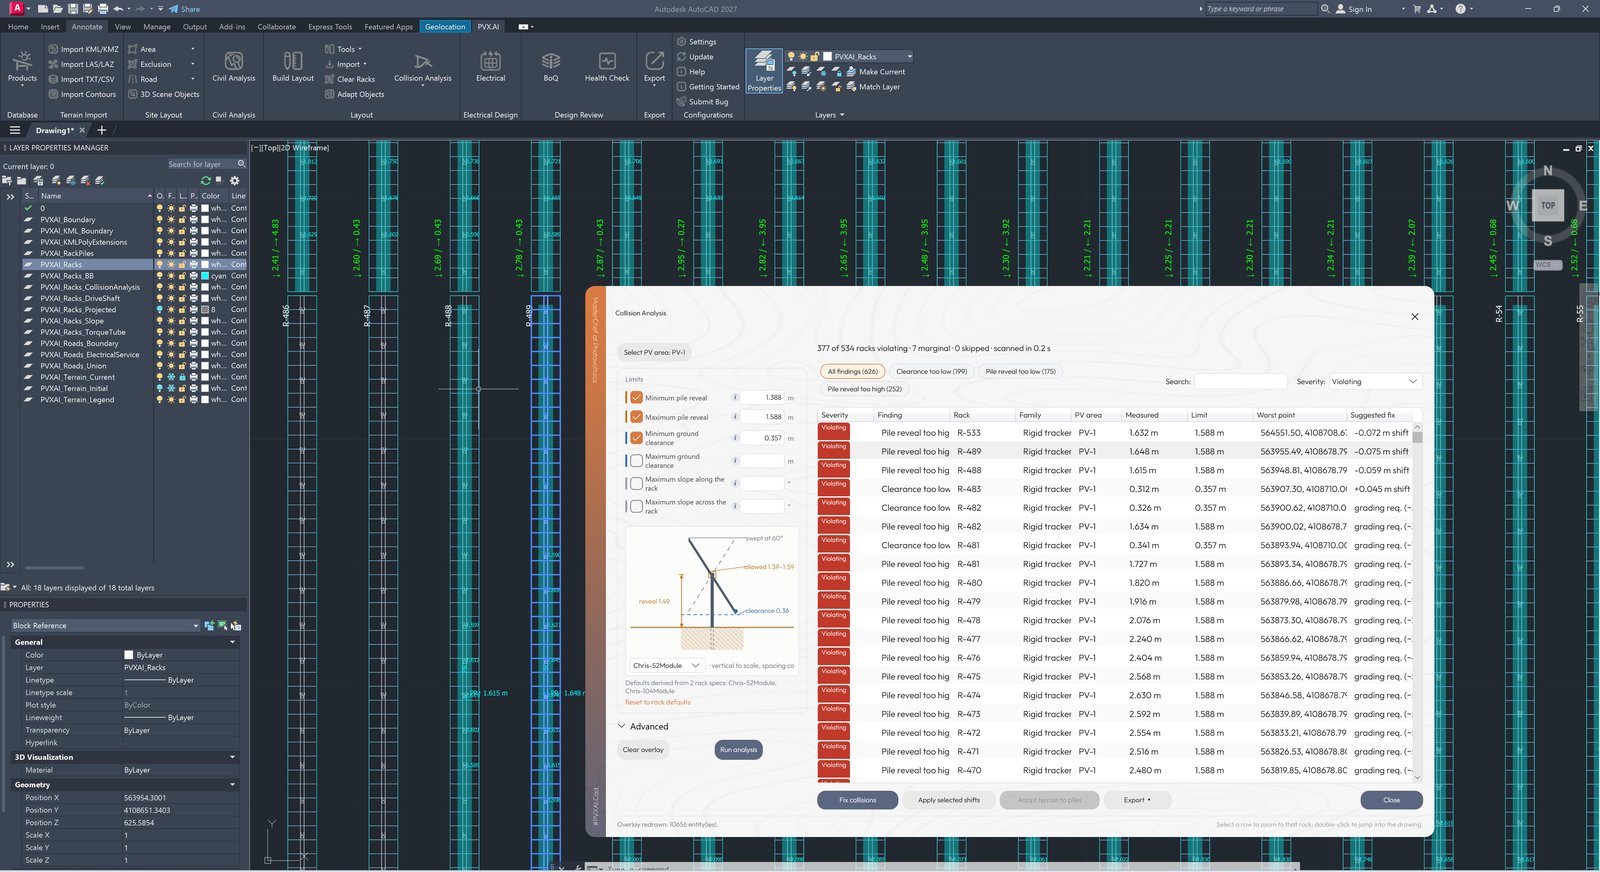The height and width of the screenshot is (872, 1600).
Task: Launch Civil Analysis from the ribbon
Action: coord(233,67)
